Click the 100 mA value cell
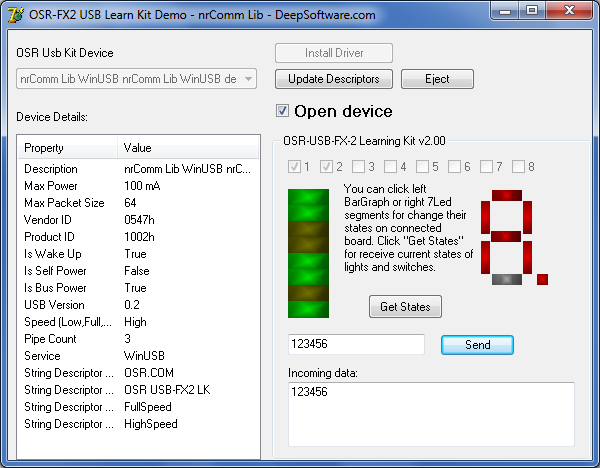 [142, 186]
